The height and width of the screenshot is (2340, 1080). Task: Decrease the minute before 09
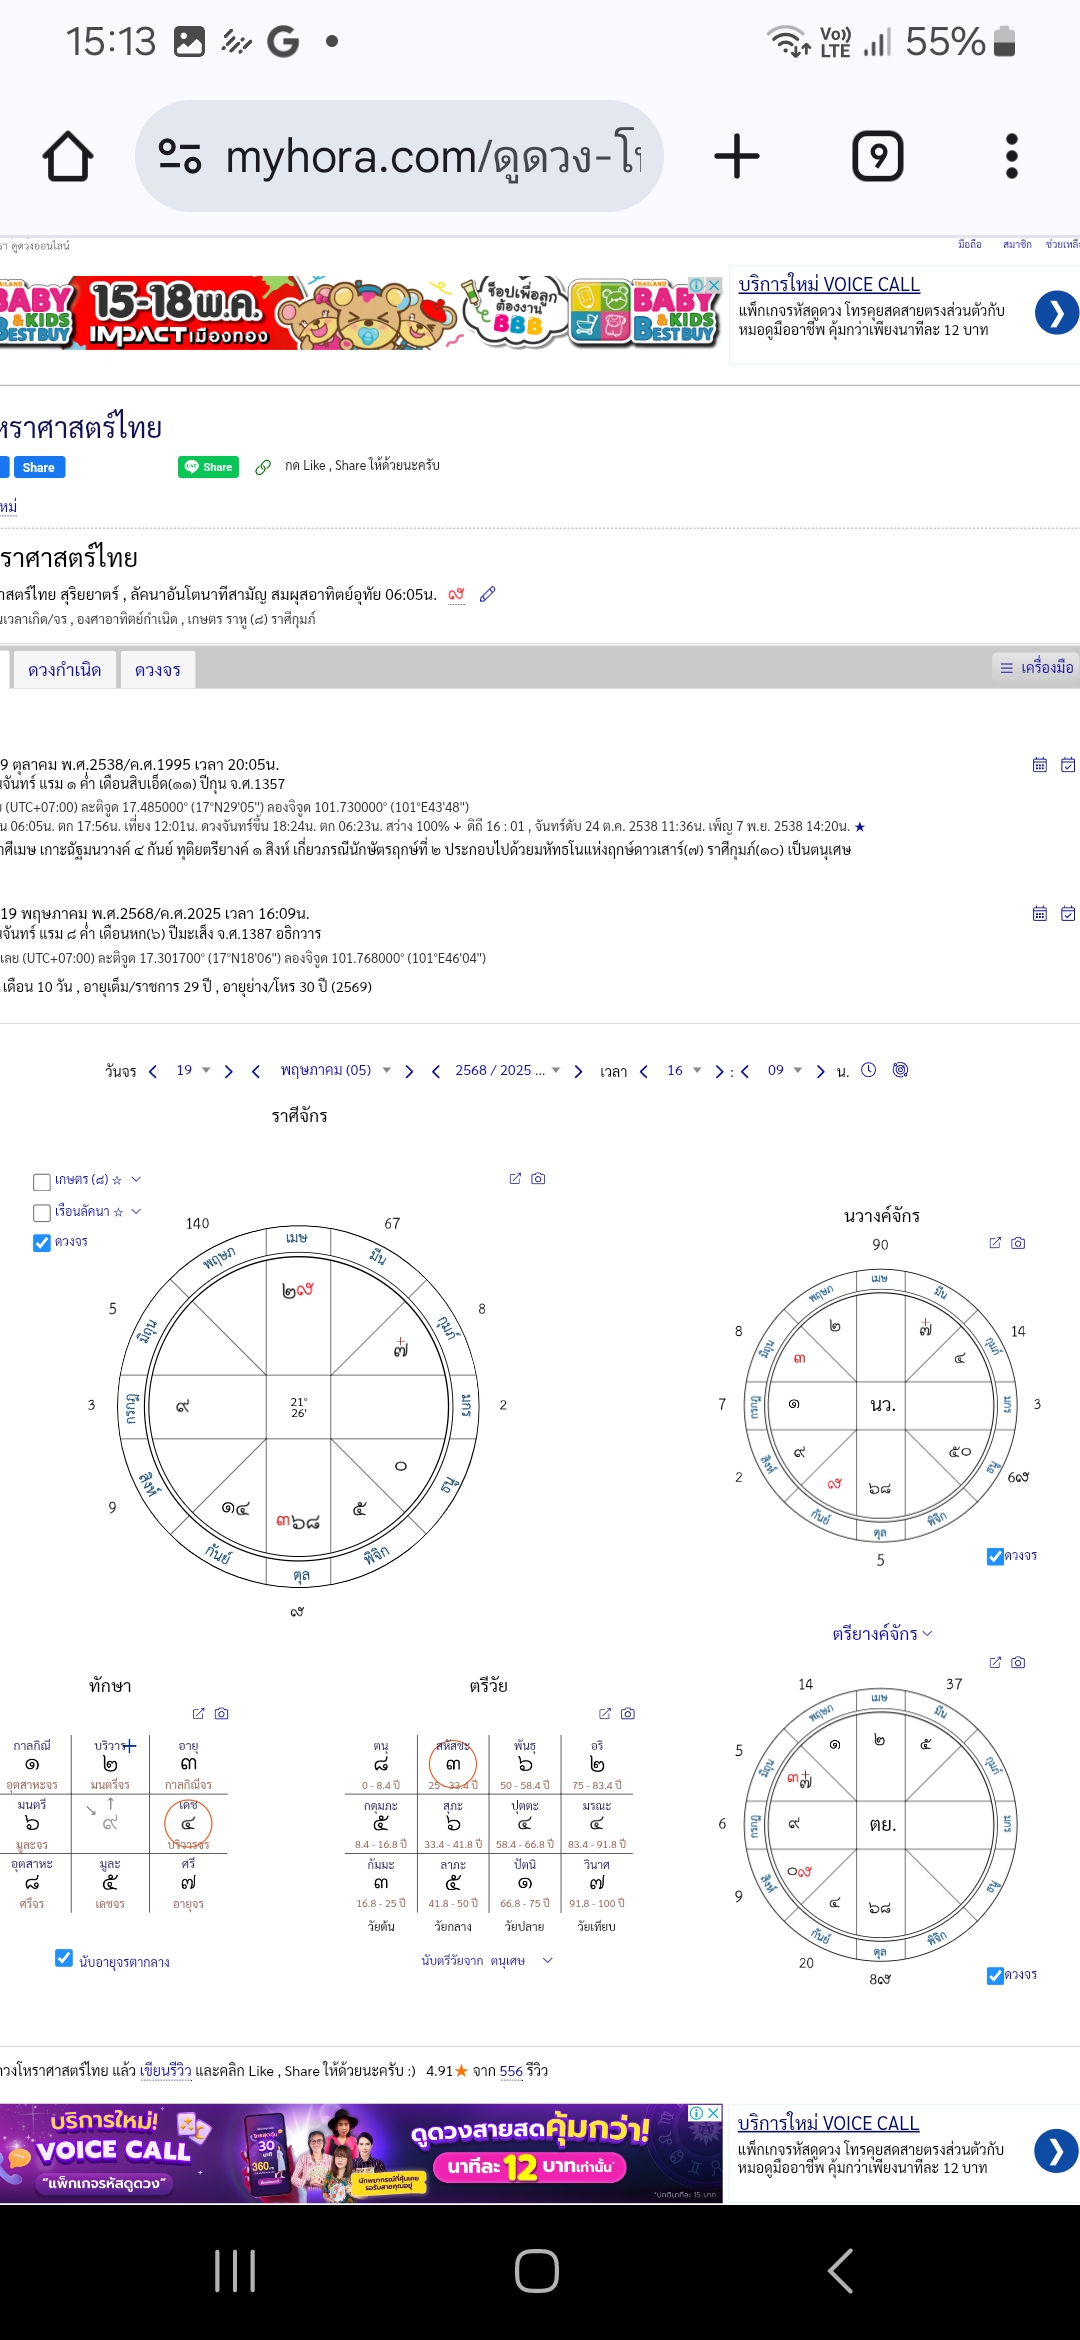(x=745, y=1071)
